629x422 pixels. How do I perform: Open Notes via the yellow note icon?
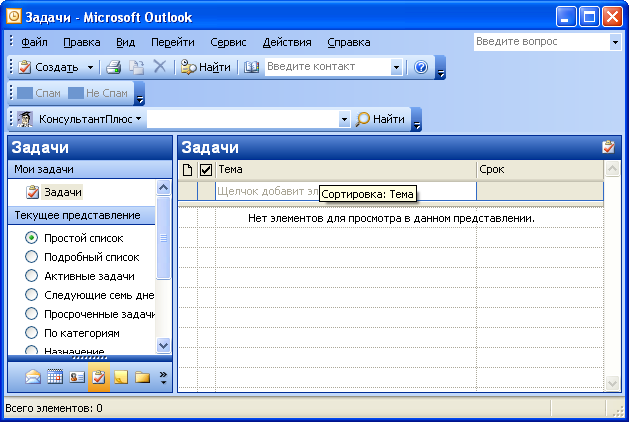tap(121, 377)
